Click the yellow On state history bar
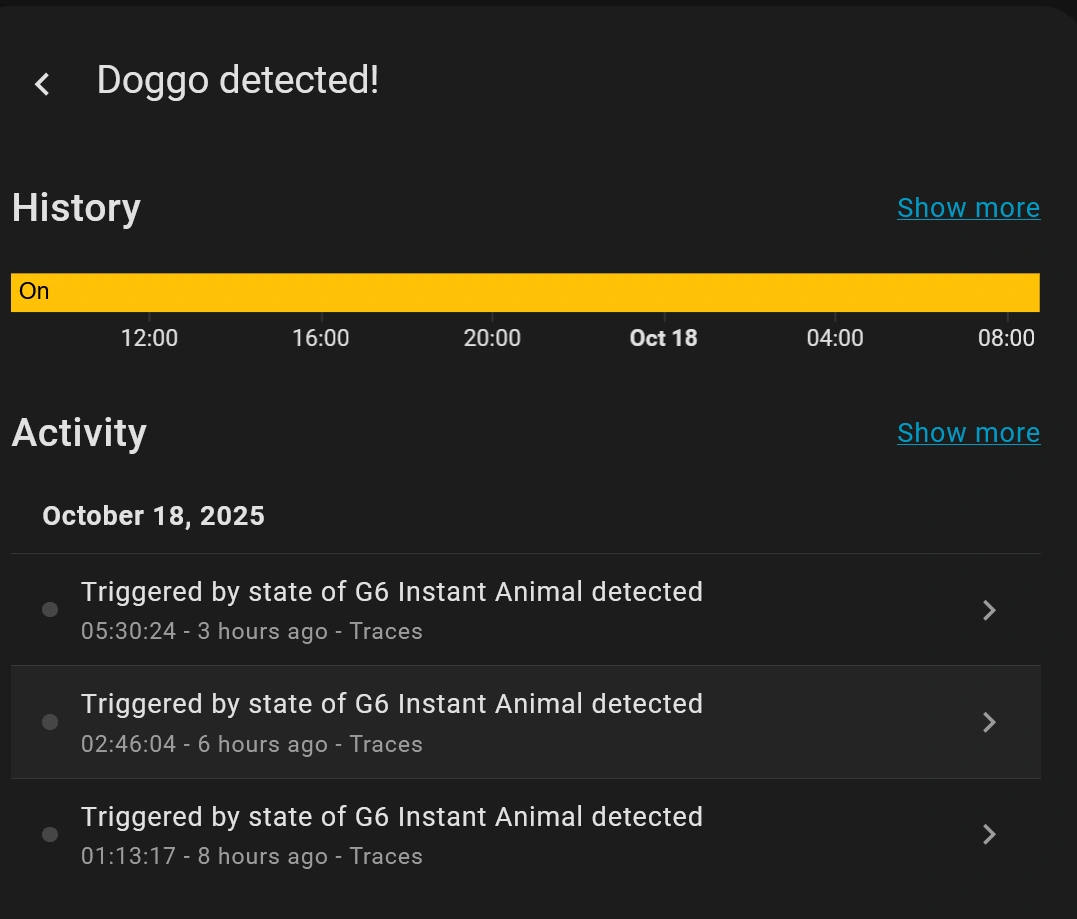The height and width of the screenshot is (919, 1077). tap(525, 292)
